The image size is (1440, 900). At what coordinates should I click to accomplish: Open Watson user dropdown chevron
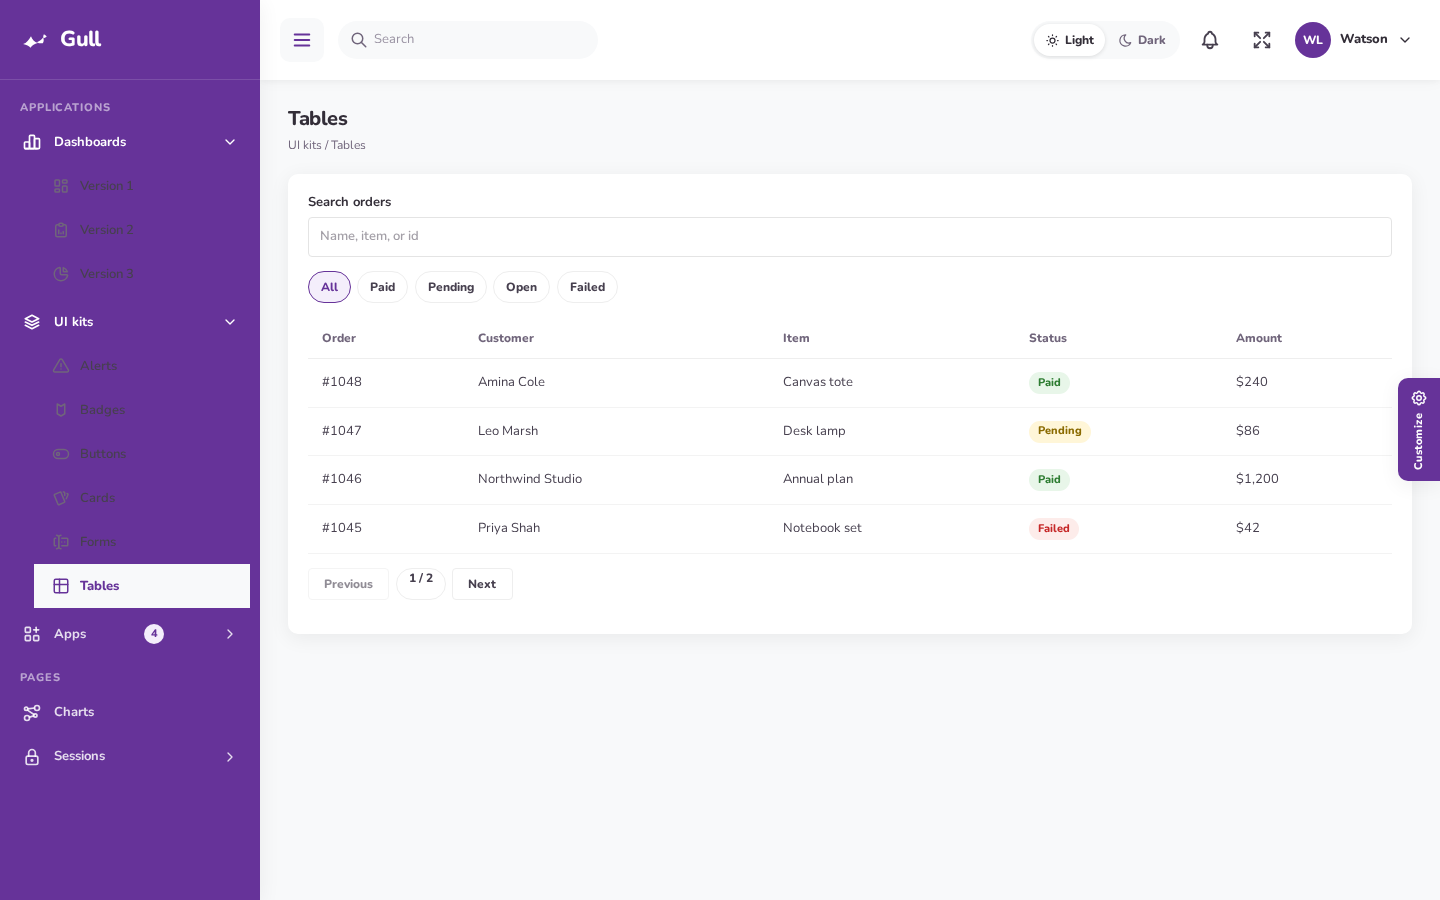click(1405, 40)
